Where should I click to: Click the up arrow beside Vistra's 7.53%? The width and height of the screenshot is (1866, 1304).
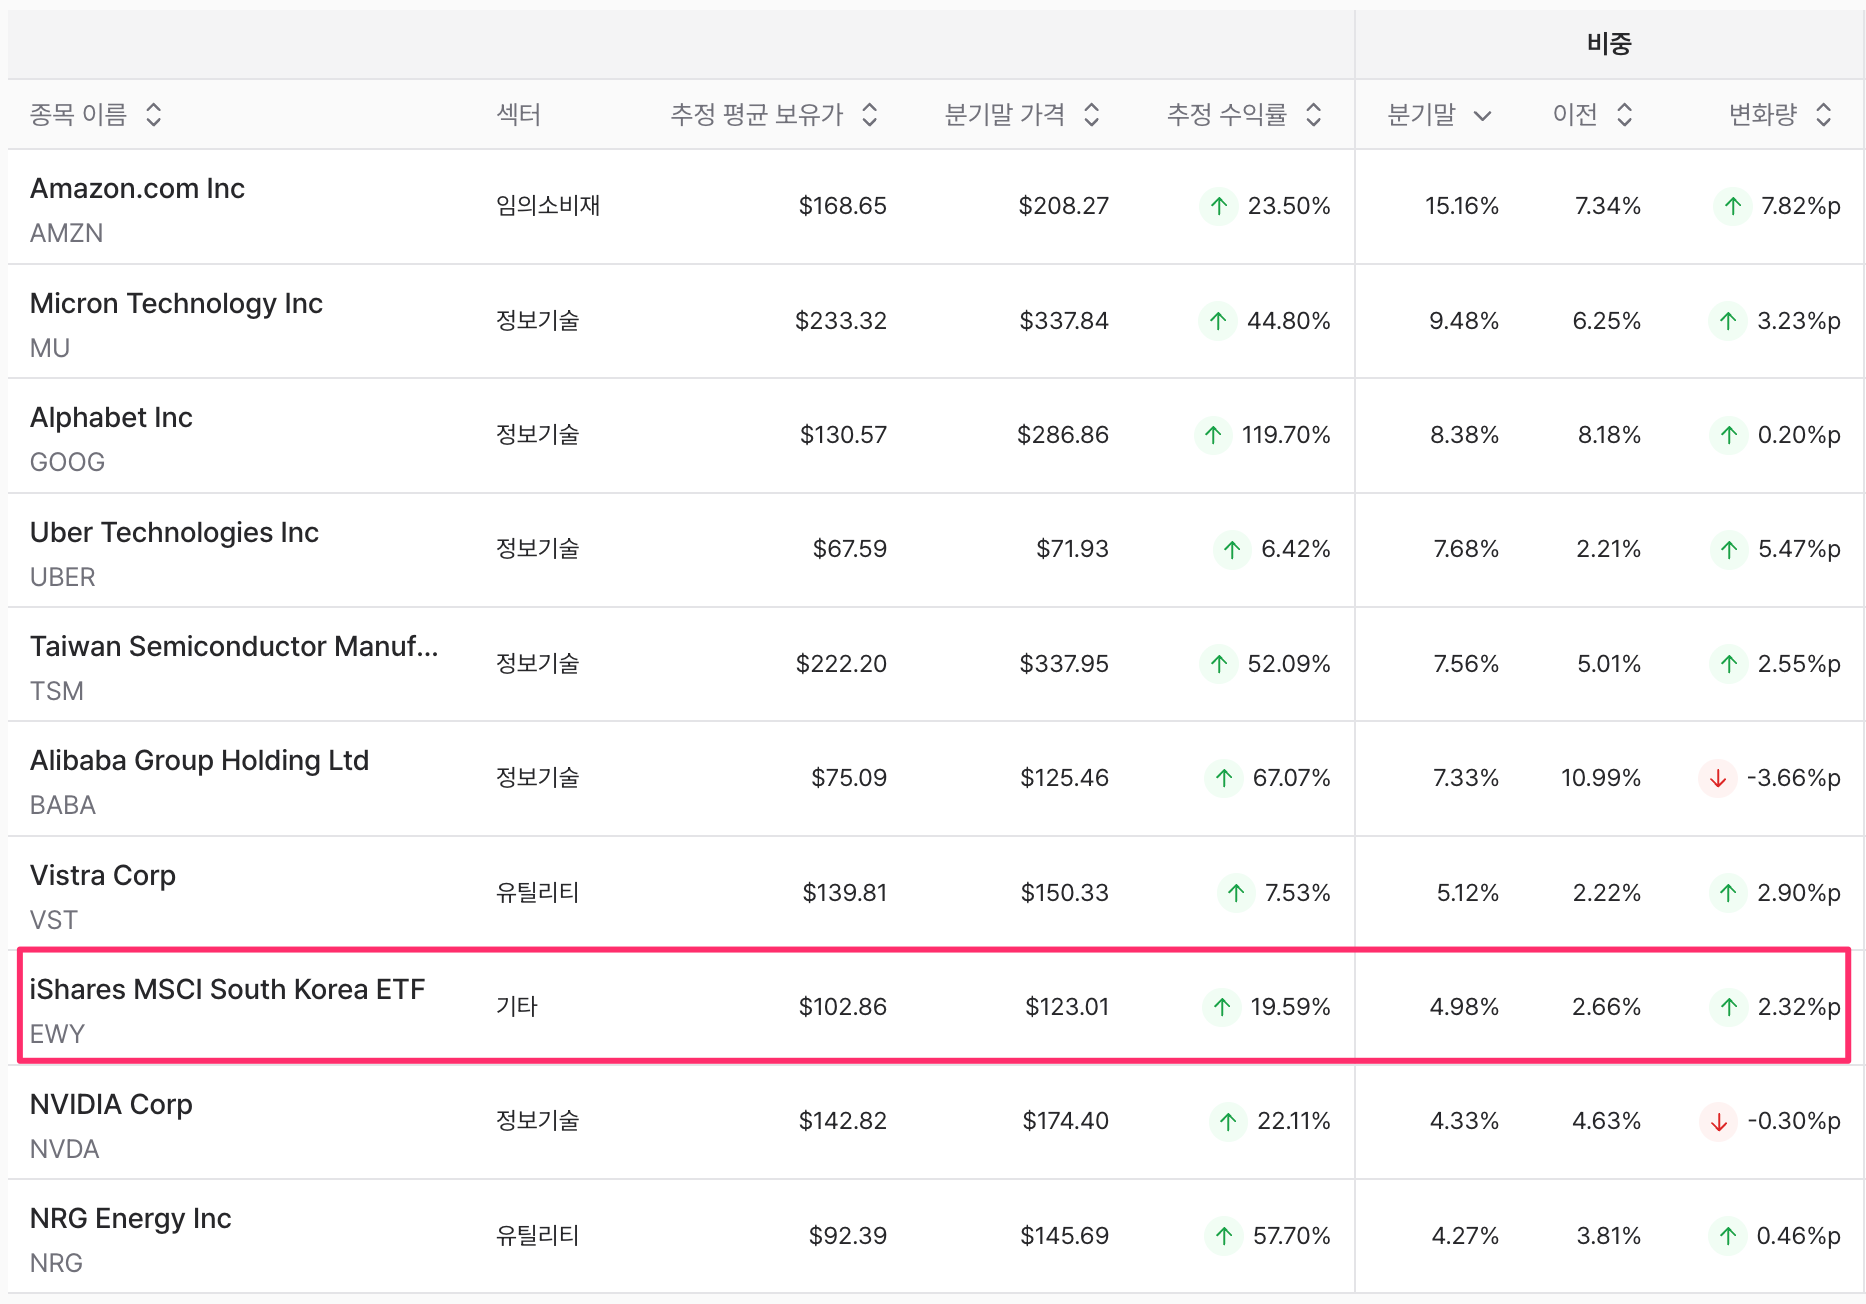point(1236,893)
